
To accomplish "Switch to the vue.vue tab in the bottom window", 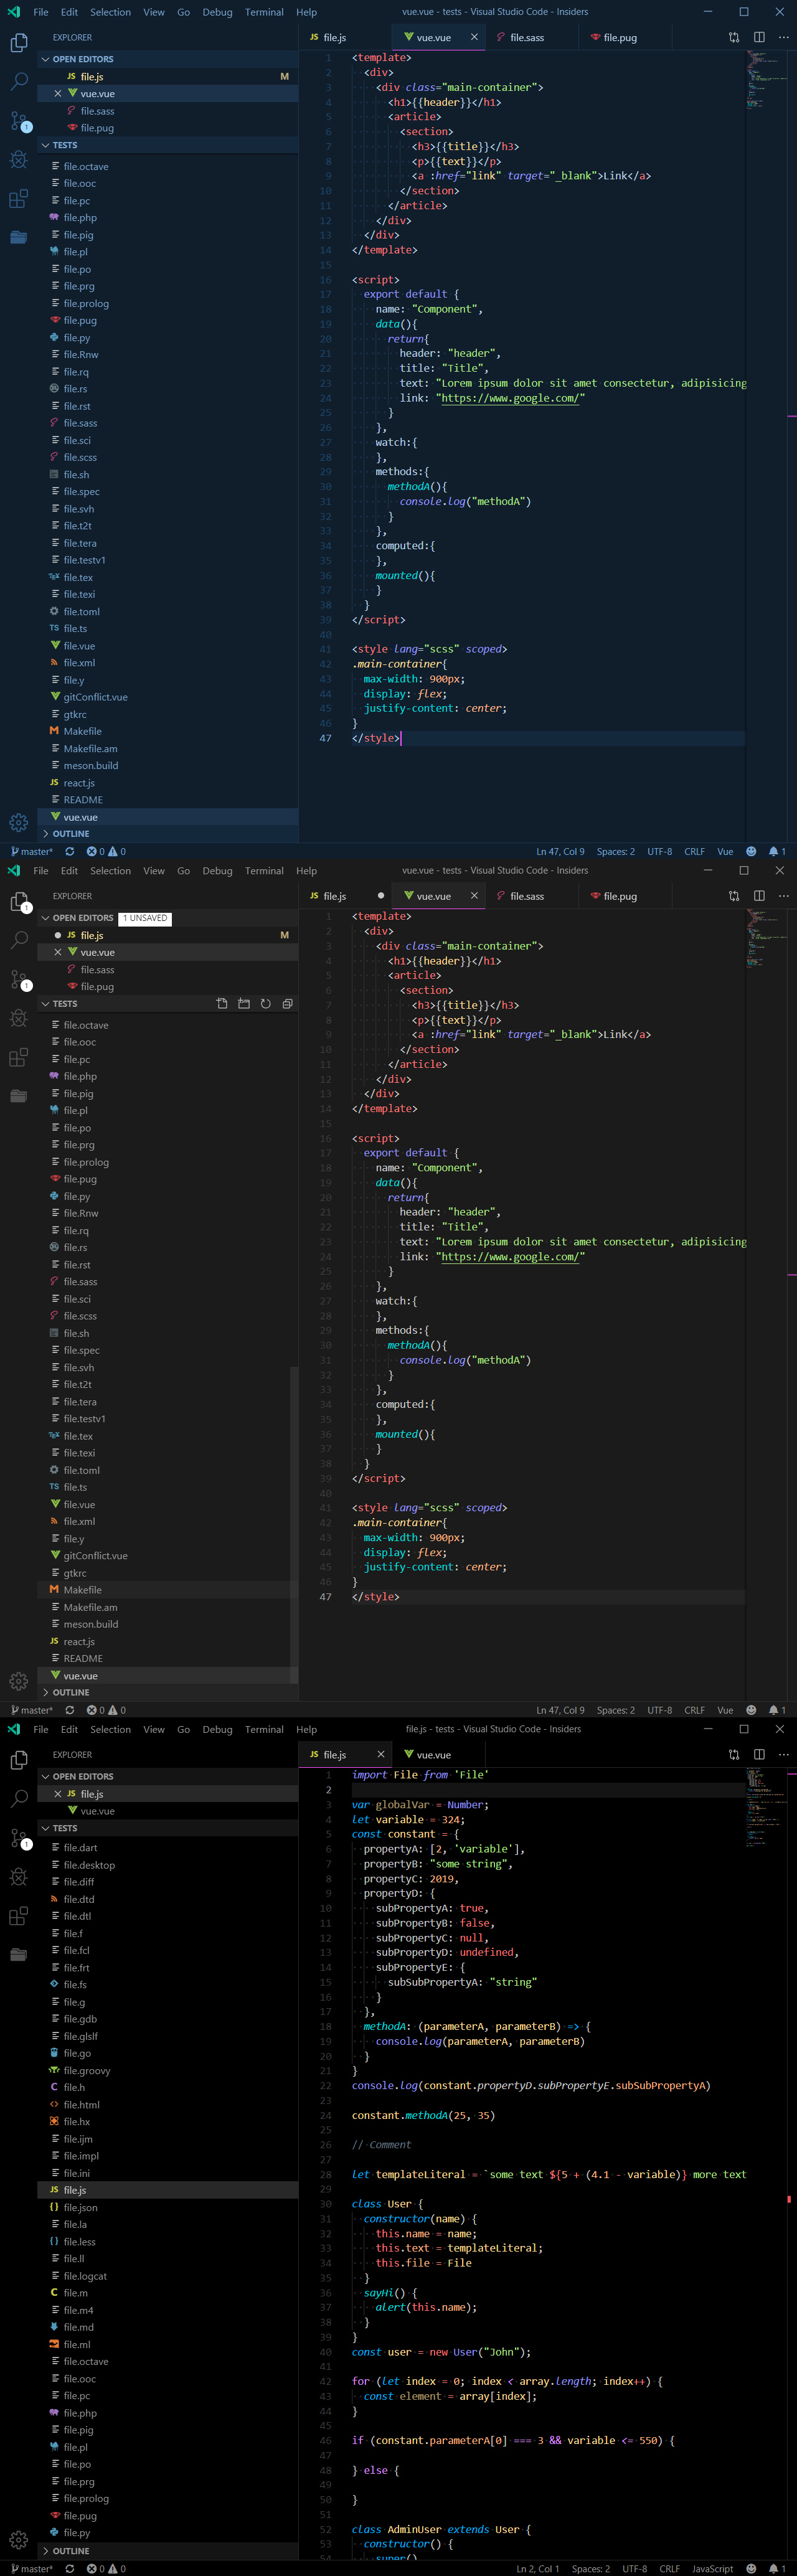I will 439,1754.
